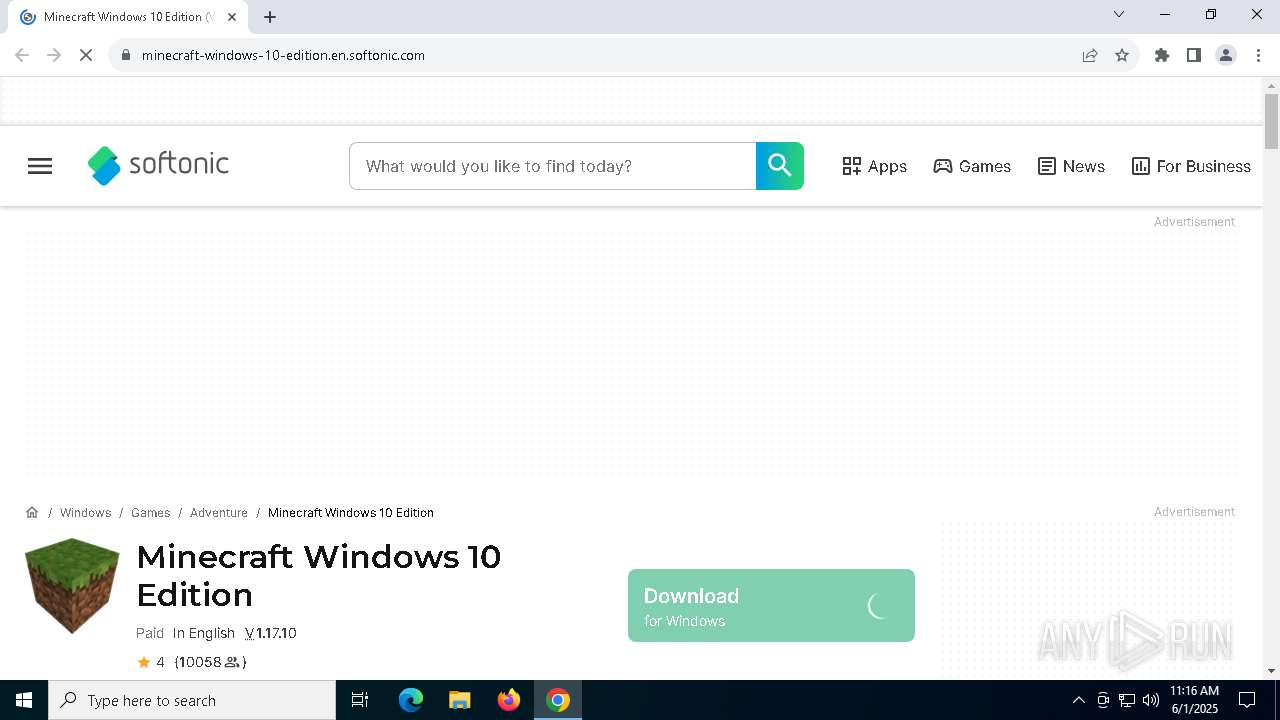Click the Download for Windows button
Image resolution: width=1280 pixels, height=720 pixels.
pyautogui.click(x=771, y=605)
